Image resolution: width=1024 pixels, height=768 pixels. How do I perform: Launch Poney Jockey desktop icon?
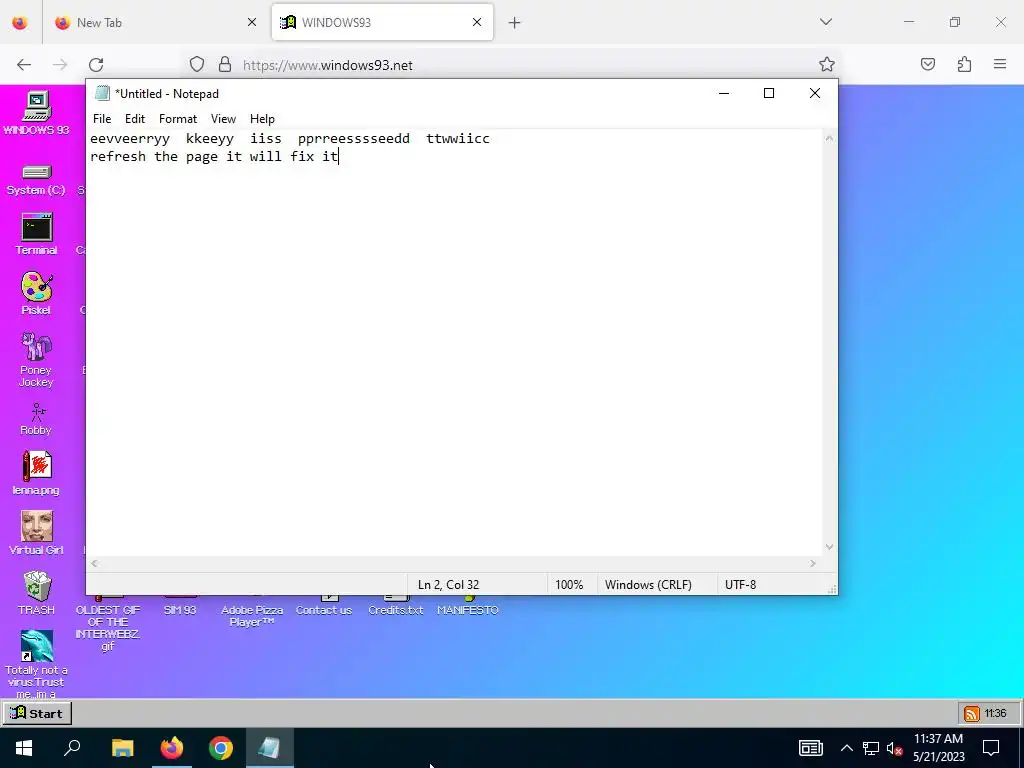[x=37, y=359]
